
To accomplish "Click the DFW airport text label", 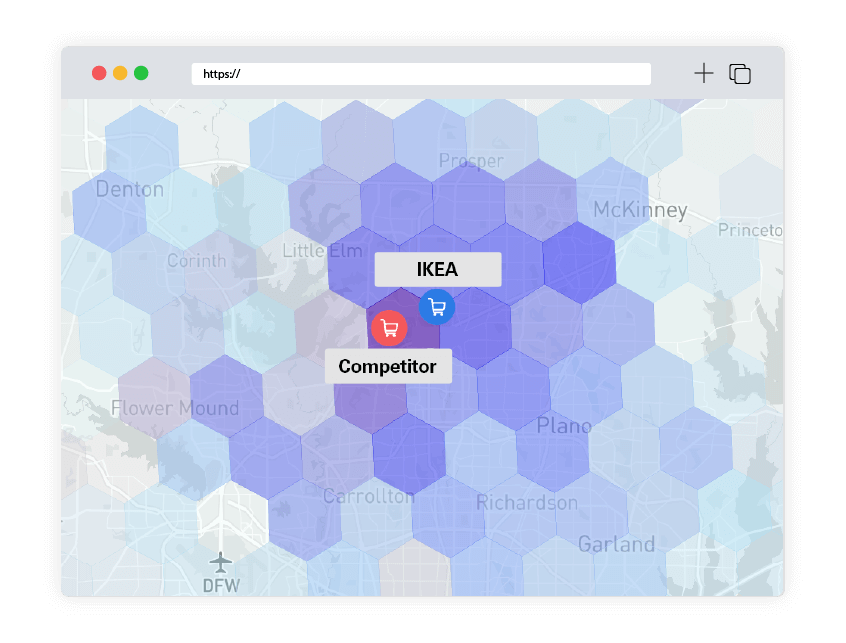I will click(x=221, y=586).
